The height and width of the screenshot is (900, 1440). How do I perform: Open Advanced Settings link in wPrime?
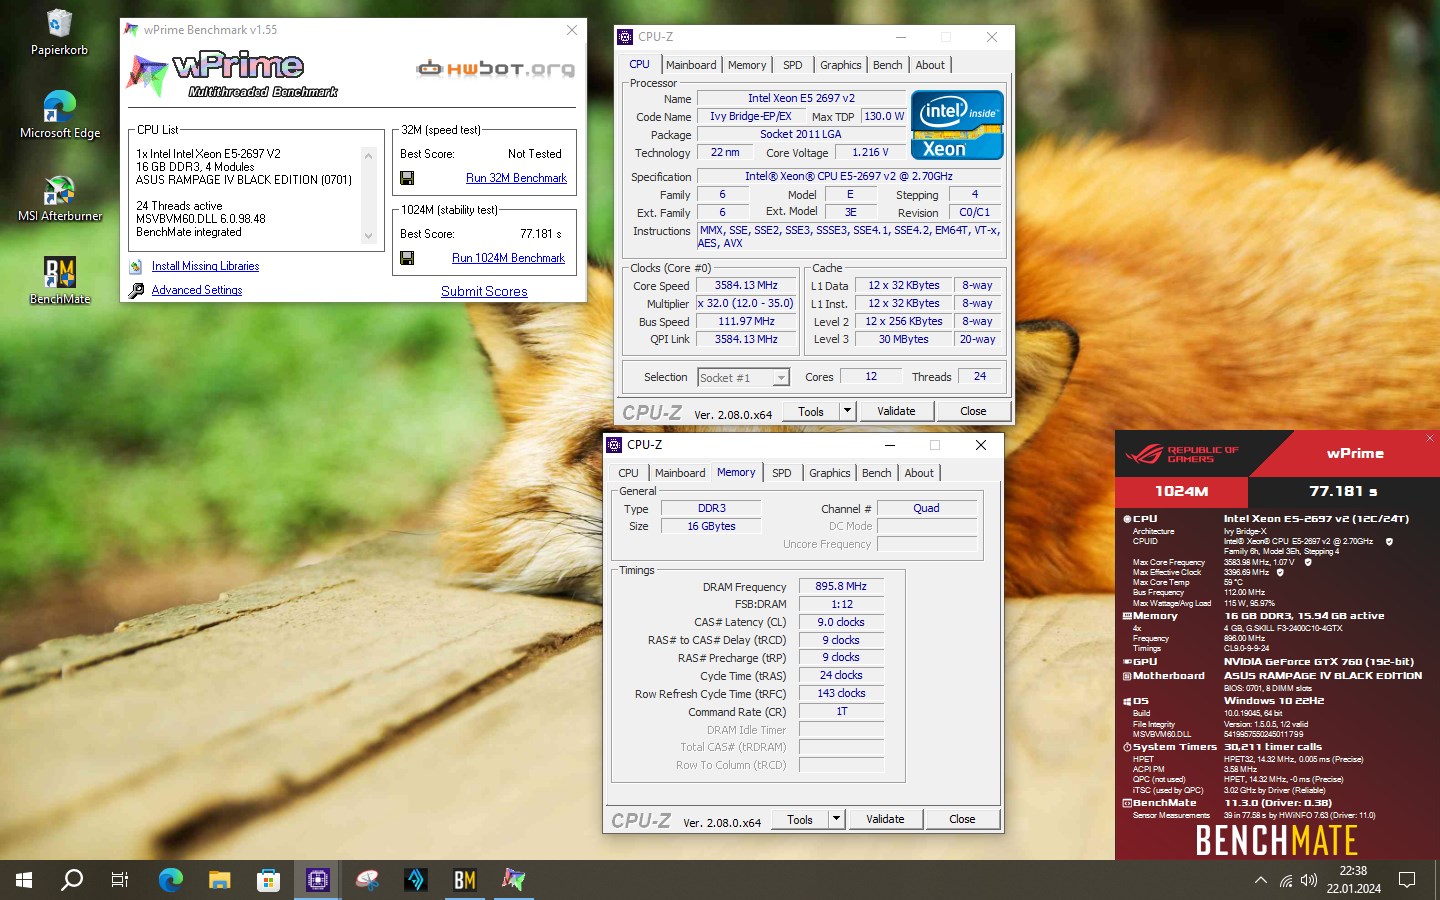pyautogui.click(x=197, y=290)
